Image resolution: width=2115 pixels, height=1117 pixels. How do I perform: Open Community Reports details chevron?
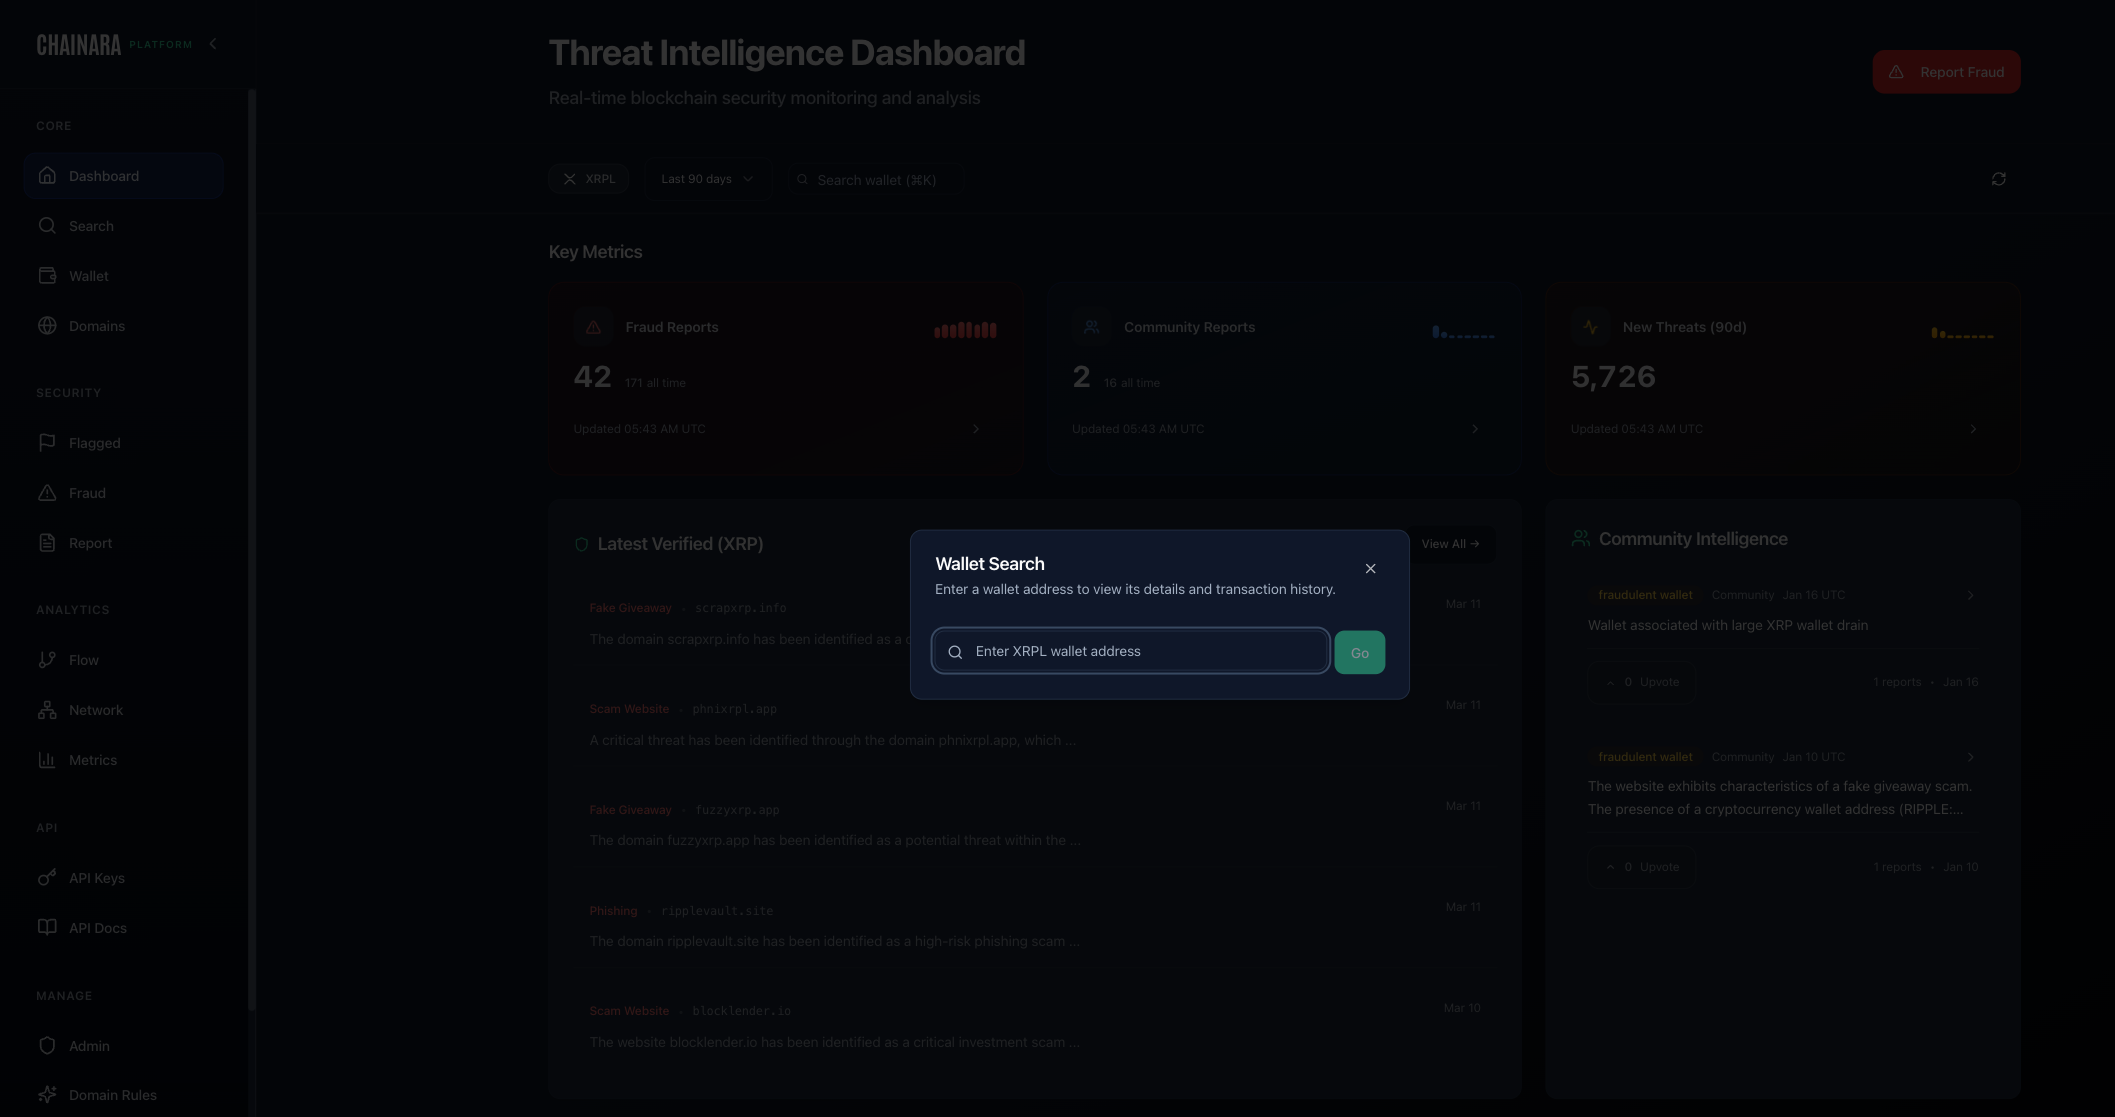pyautogui.click(x=1475, y=429)
